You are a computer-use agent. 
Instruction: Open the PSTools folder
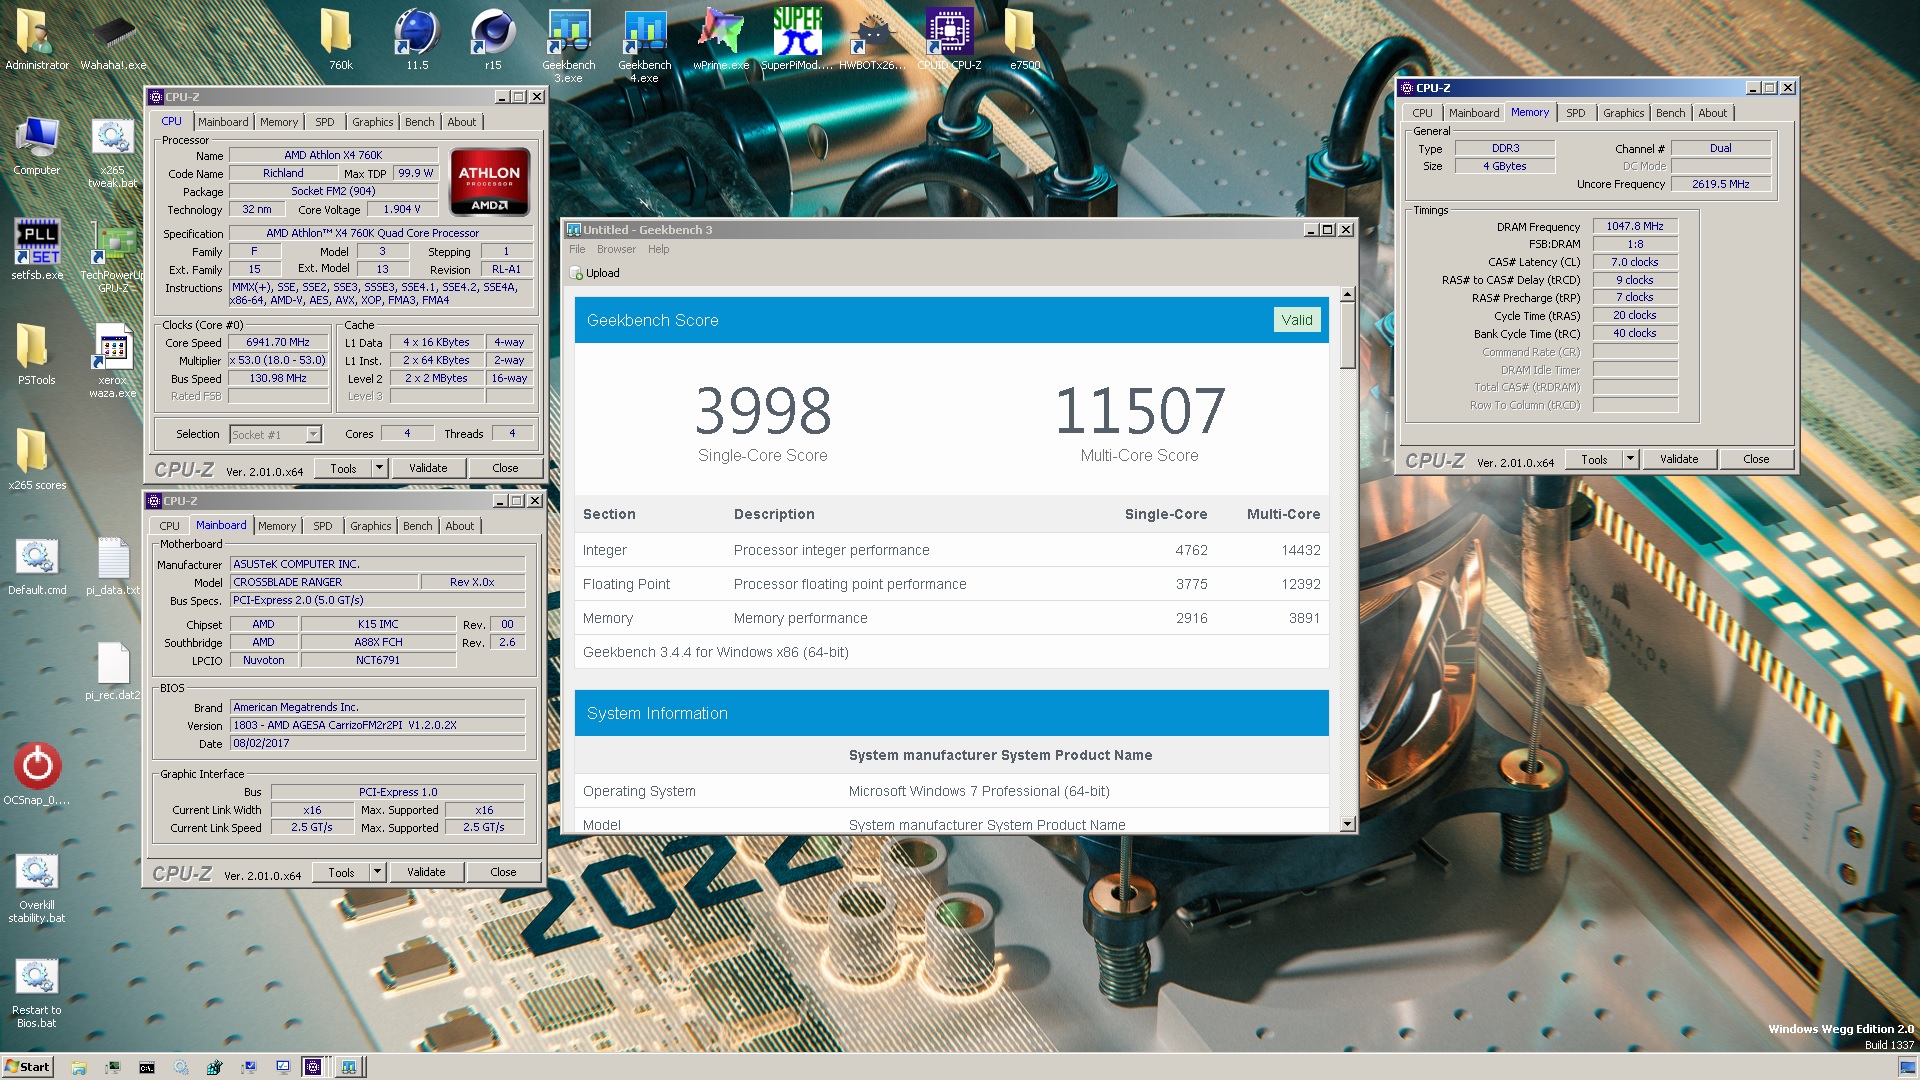(37, 355)
